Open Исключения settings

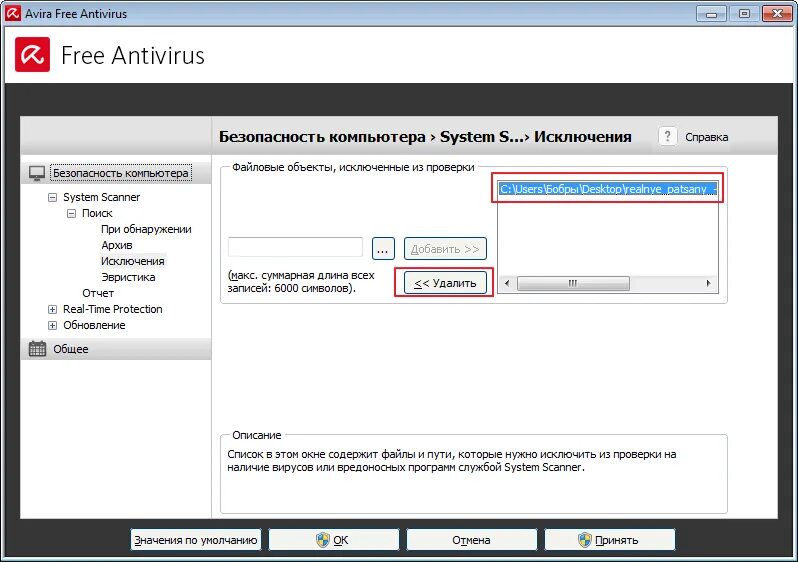(x=132, y=261)
